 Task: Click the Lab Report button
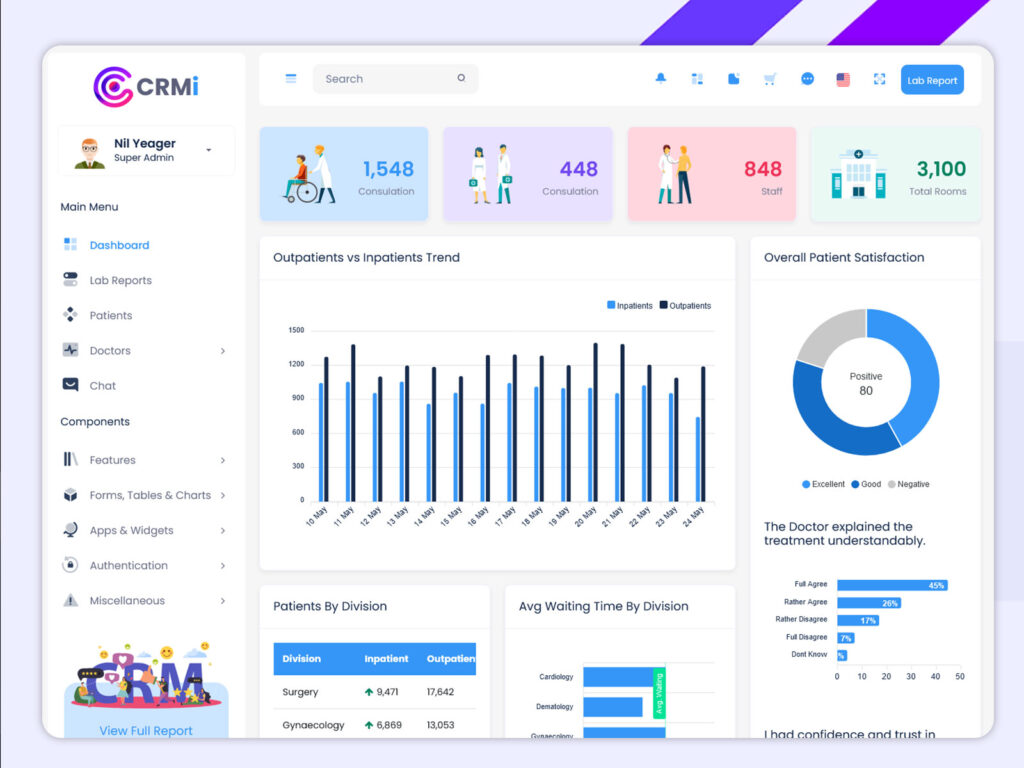[x=931, y=80]
